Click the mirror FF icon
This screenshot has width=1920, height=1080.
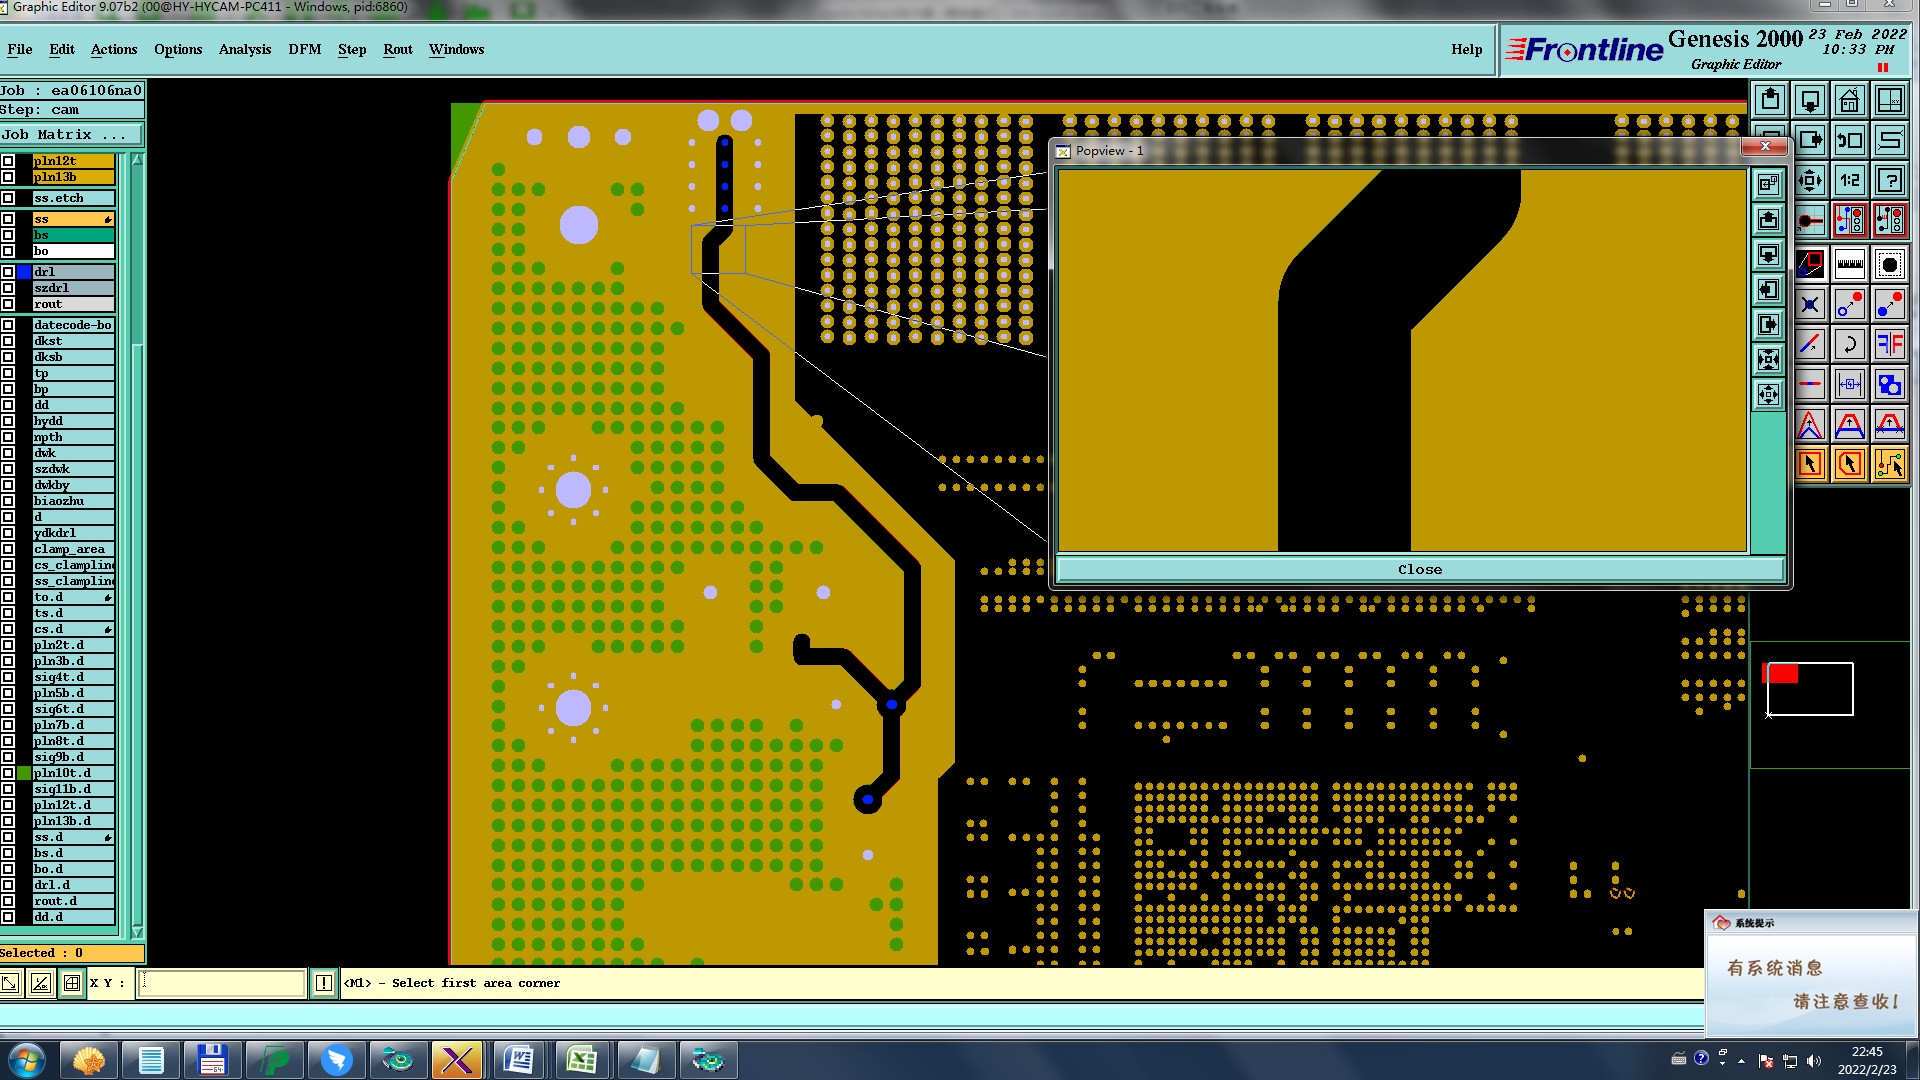(x=1889, y=345)
